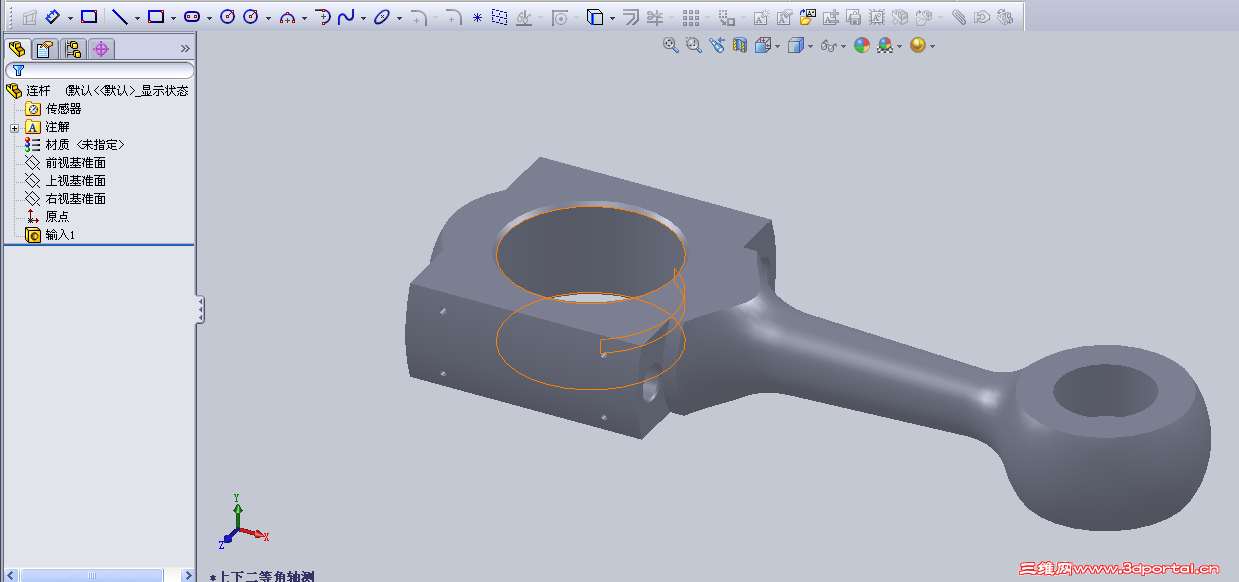
Task: Select the Corner Rectangle tool in sketch toolbar
Action: [x=155, y=17]
